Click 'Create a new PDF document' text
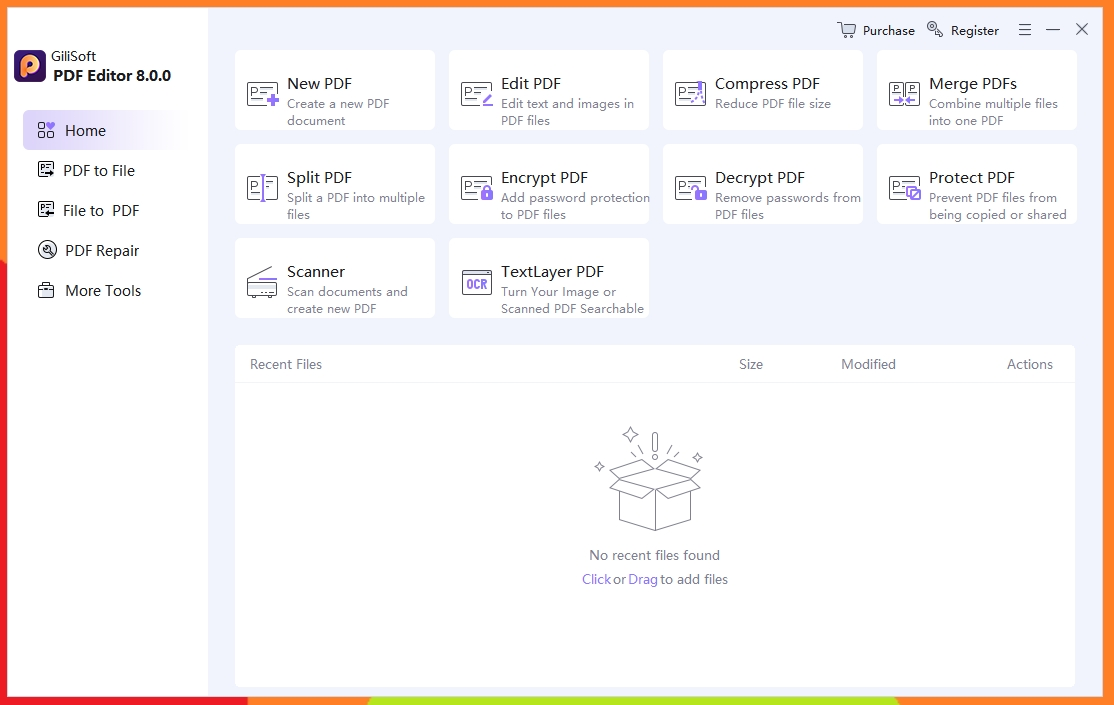This screenshot has width=1114, height=705. [338, 112]
